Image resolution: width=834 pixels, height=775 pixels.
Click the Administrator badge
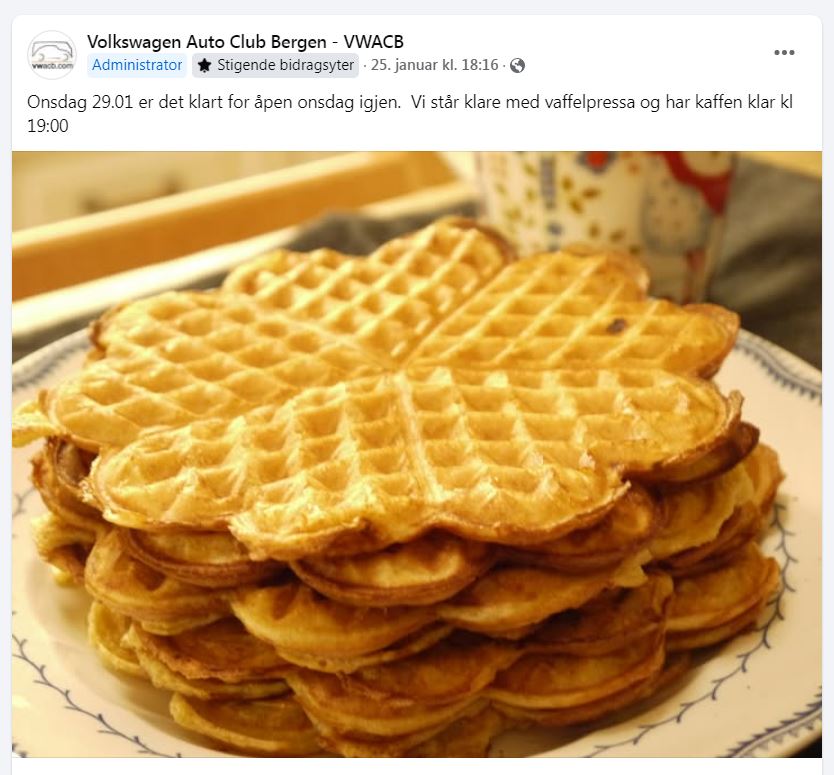point(137,65)
